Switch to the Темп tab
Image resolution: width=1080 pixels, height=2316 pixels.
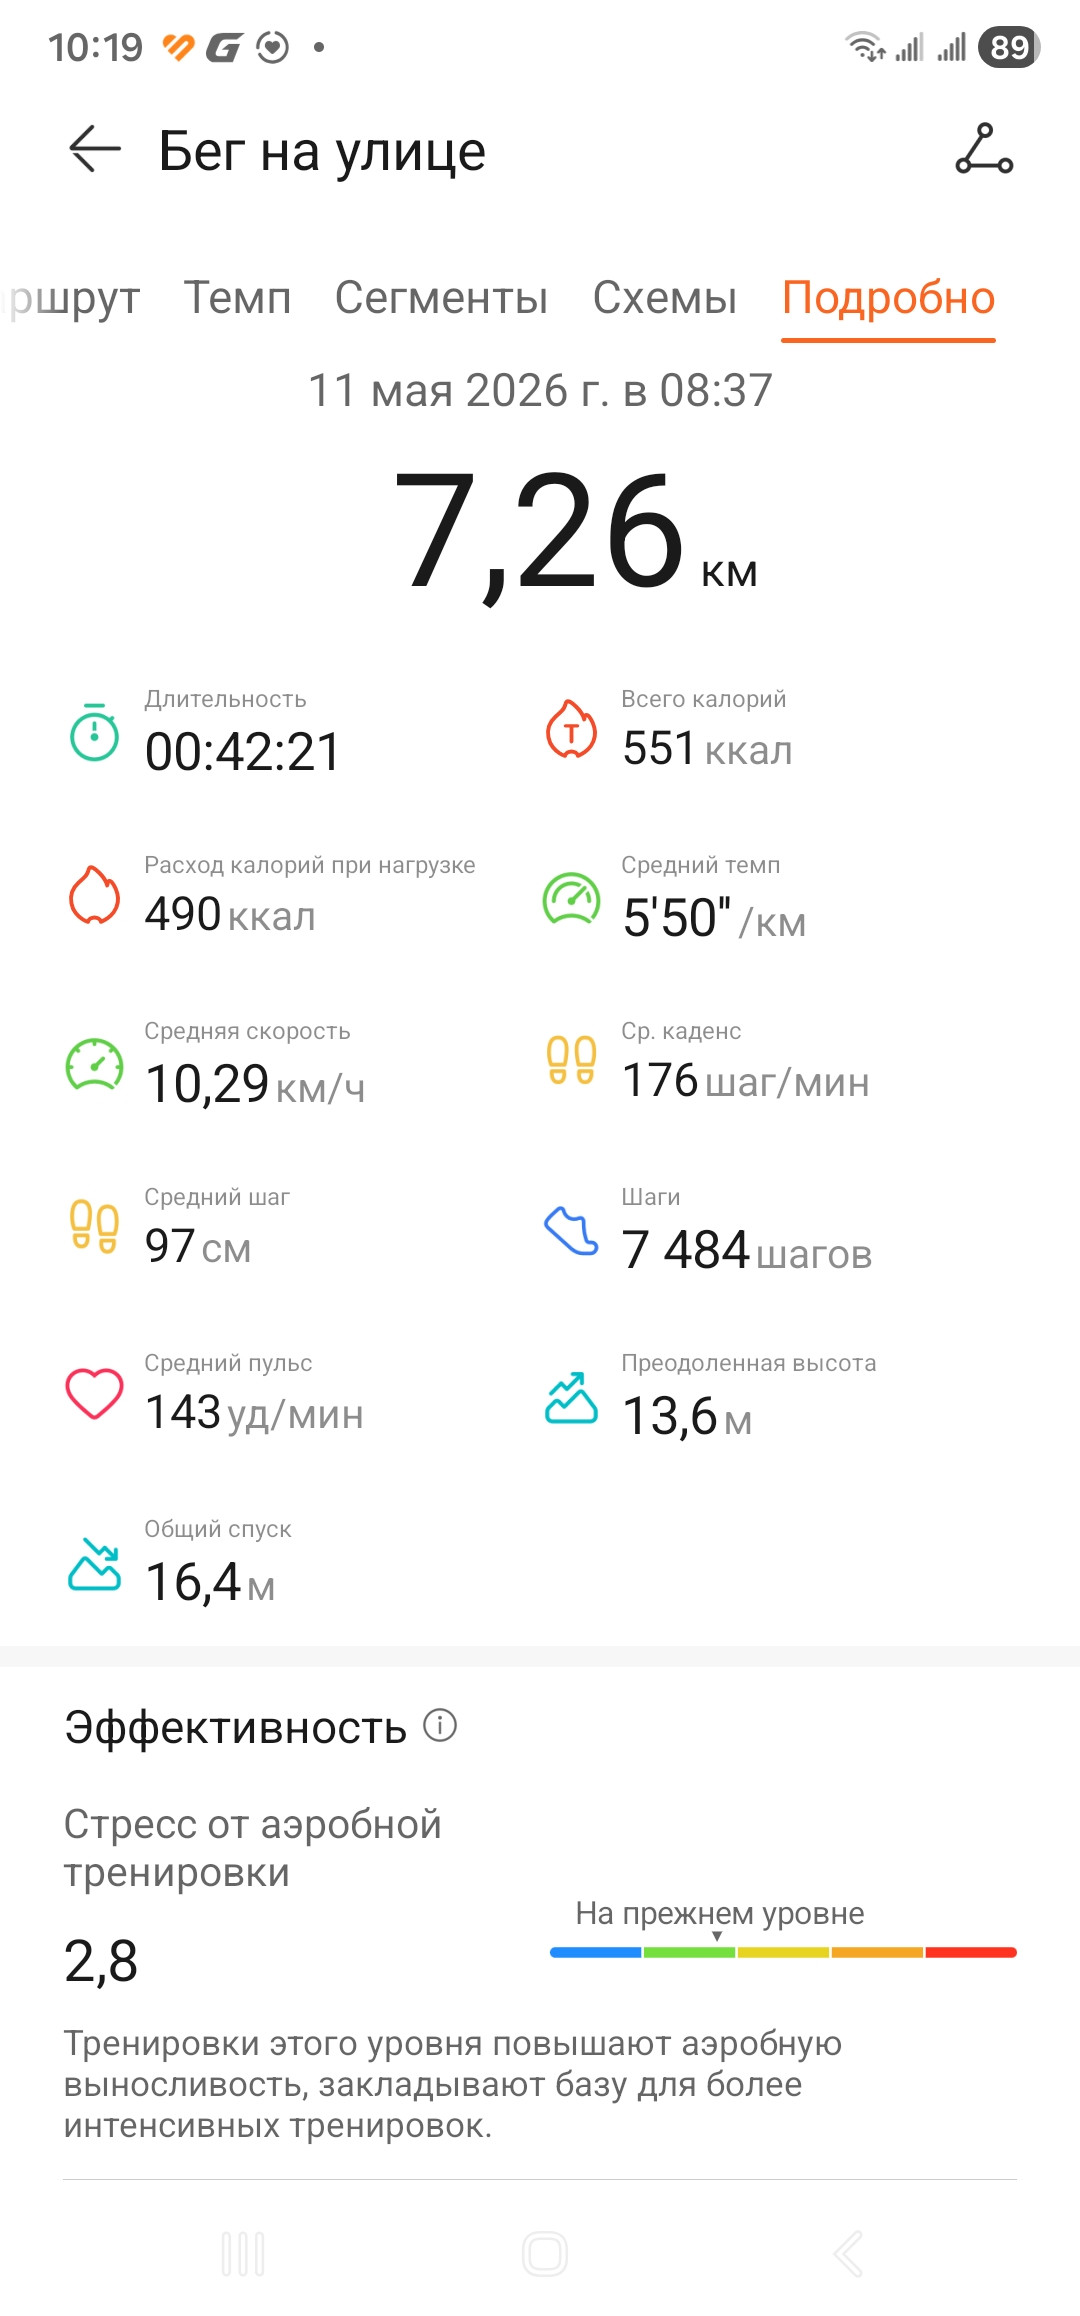point(237,298)
